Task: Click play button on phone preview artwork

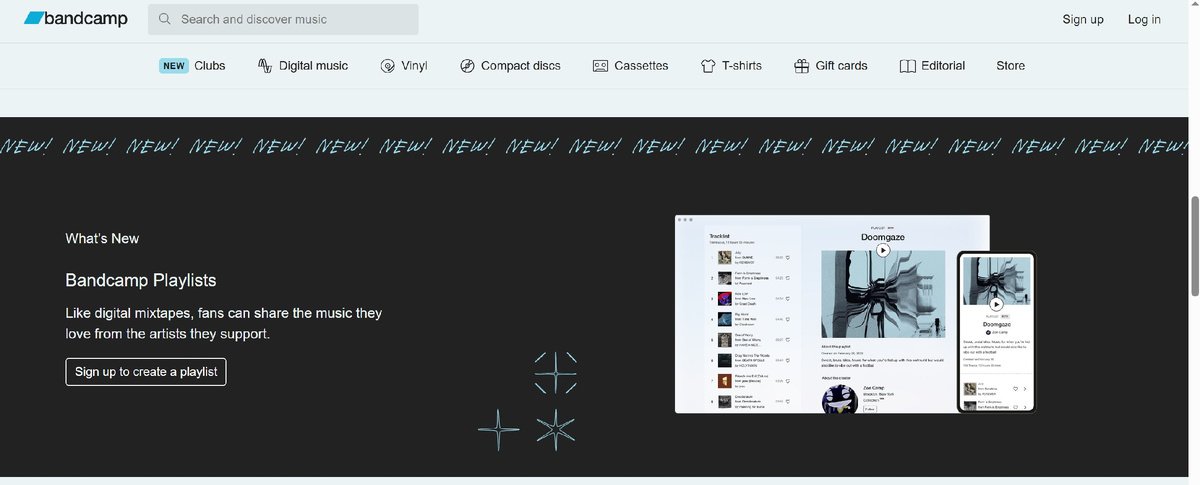Action: click(x=996, y=304)
